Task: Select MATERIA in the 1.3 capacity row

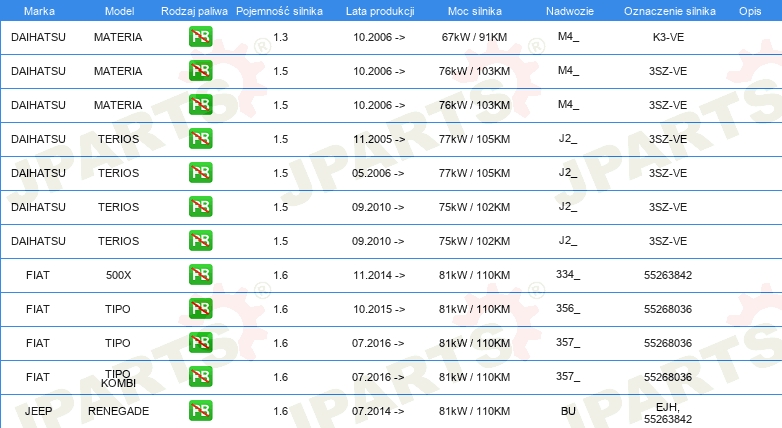Action: tap(118, 37)
